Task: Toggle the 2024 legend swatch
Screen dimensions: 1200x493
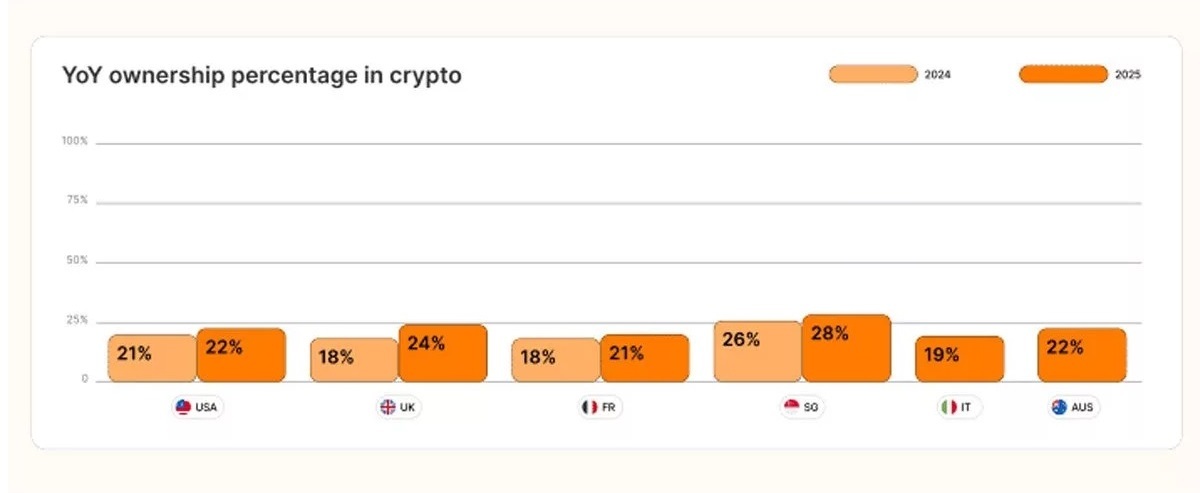Action: click(x=873, y=74)
